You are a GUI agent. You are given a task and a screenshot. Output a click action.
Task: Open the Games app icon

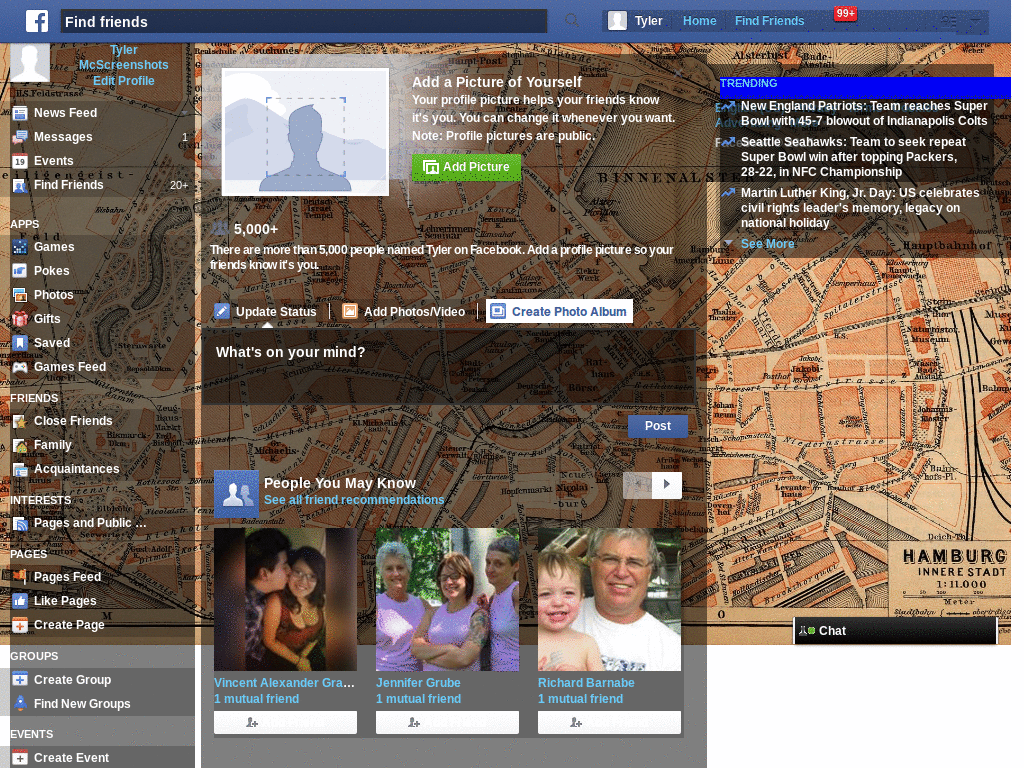point(20,247)
